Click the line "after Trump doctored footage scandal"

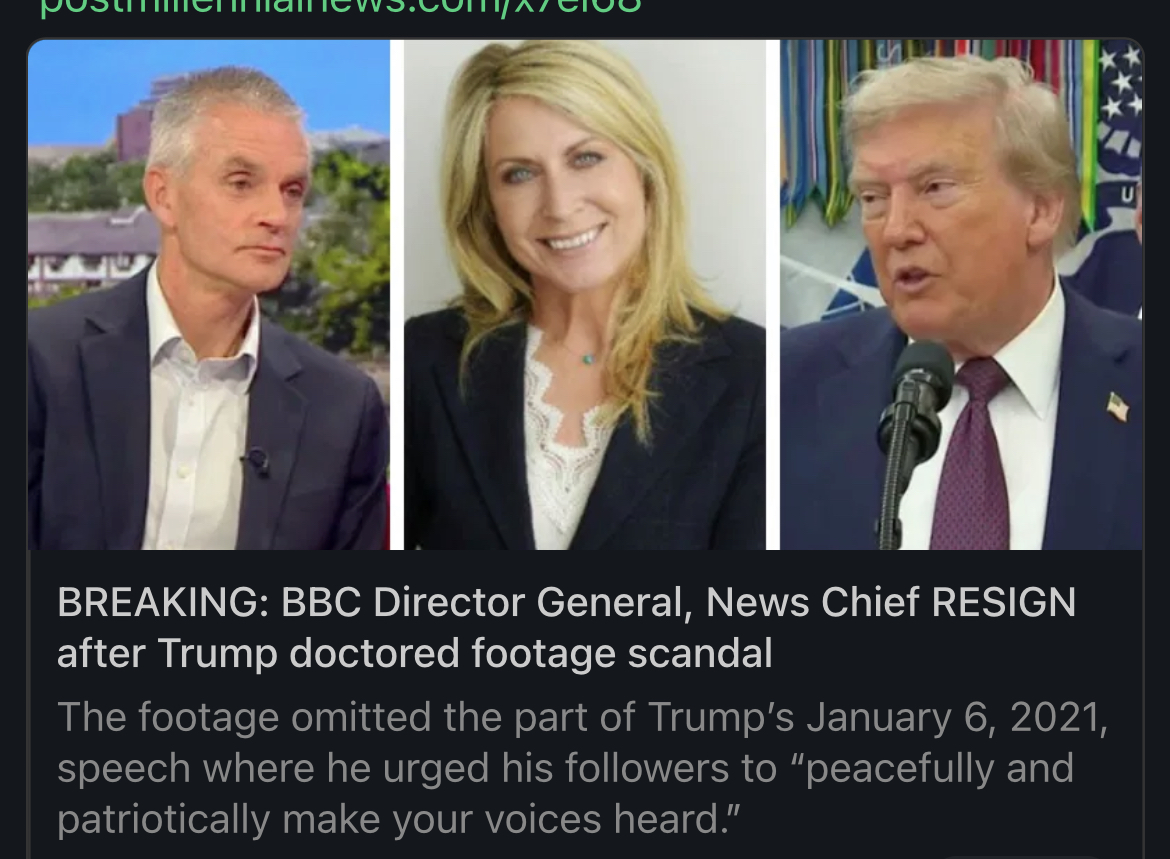[415, 654]
